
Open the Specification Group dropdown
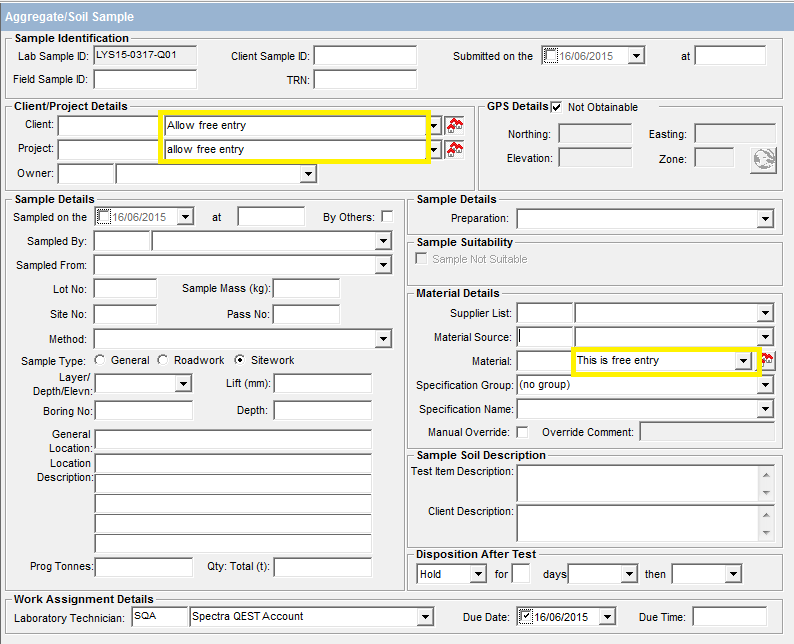click(765, 385)
